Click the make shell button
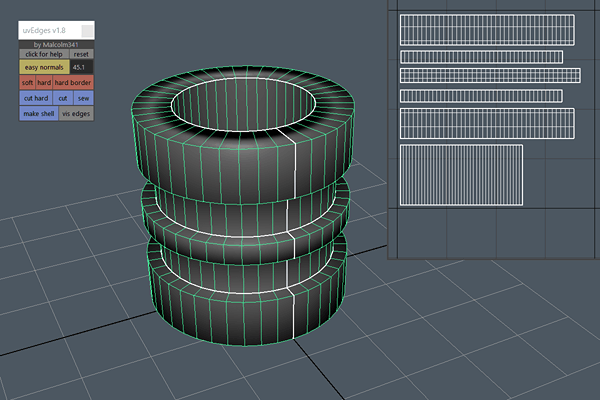 pyautogui.click(x=38, y=114)
